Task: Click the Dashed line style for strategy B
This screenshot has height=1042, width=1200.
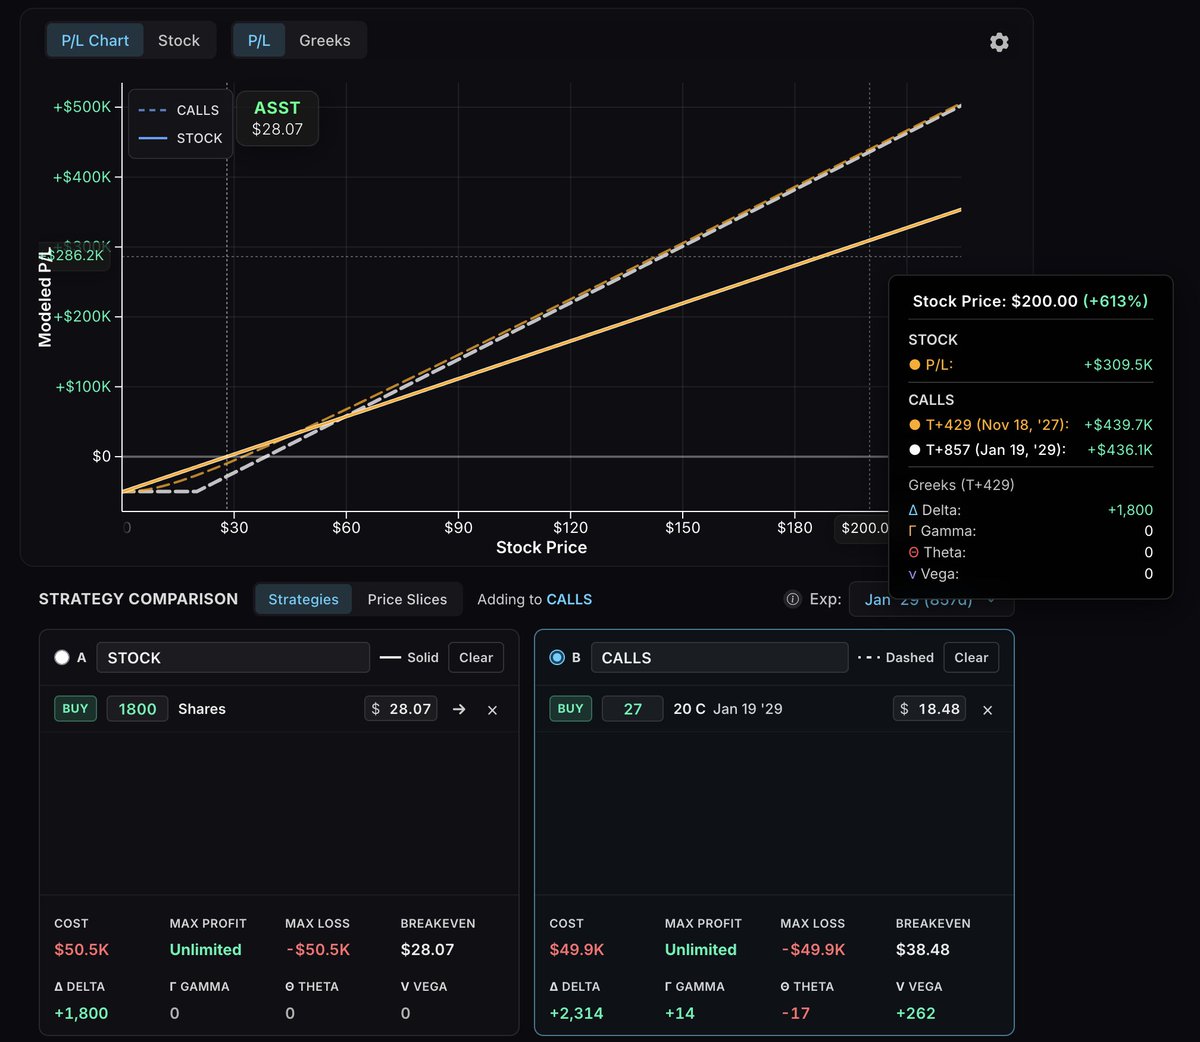Action: tap(896, 657)
